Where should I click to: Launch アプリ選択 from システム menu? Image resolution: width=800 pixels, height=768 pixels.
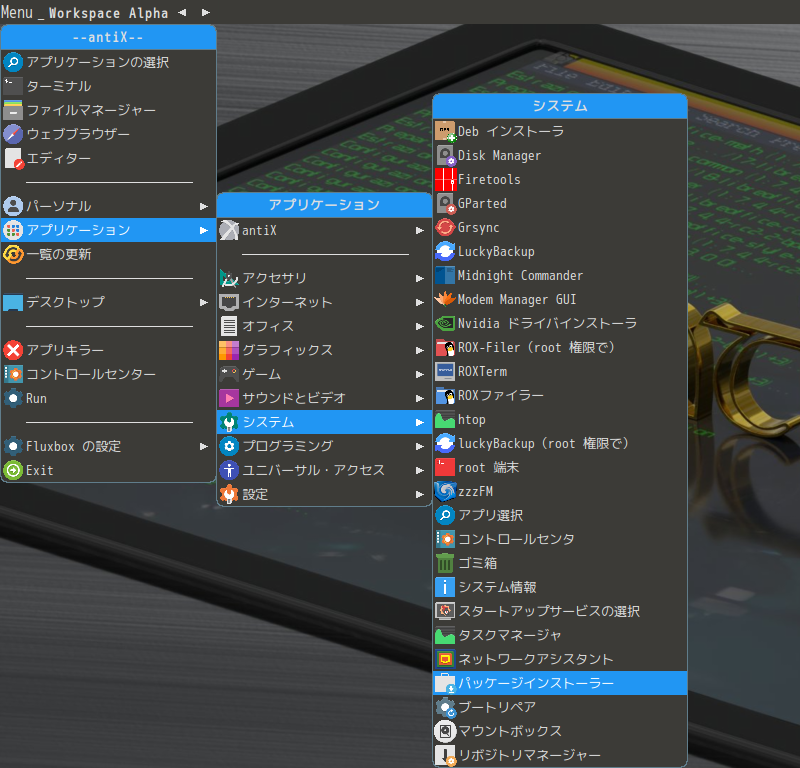(x=560, y=515)
